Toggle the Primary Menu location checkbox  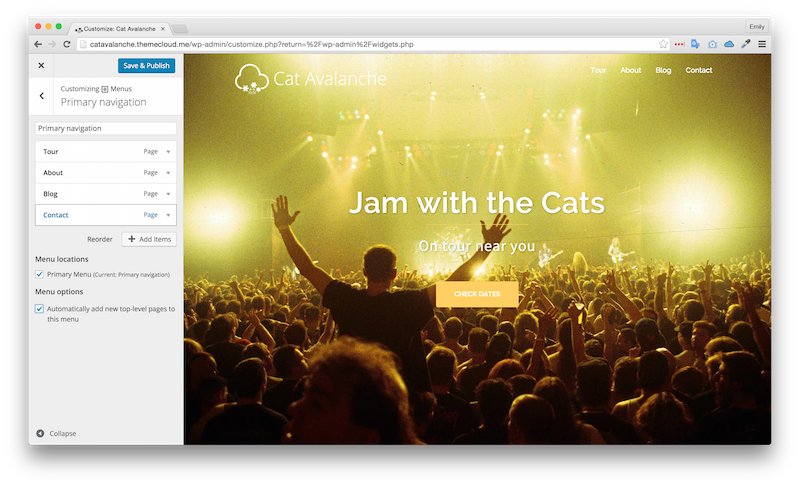(39, 274)
